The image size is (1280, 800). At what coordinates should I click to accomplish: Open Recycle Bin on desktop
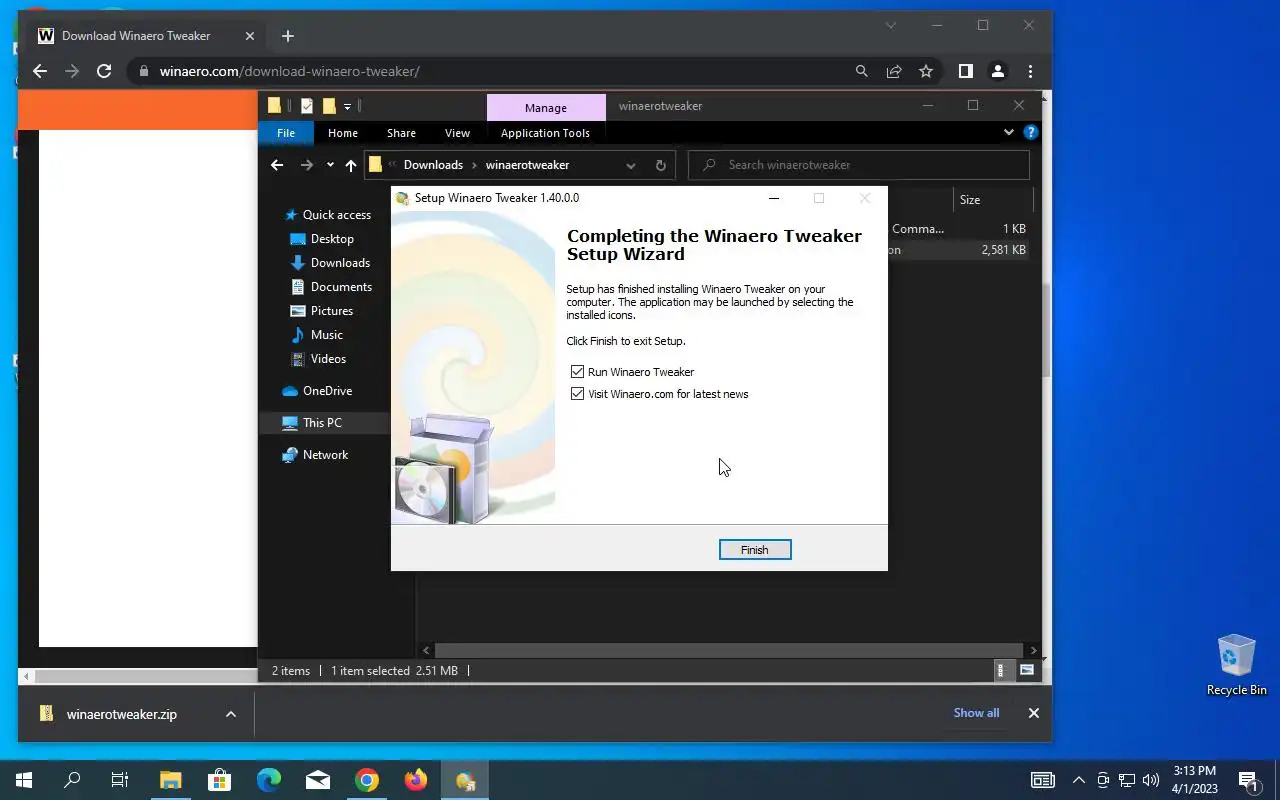[x=1237, y=665]
